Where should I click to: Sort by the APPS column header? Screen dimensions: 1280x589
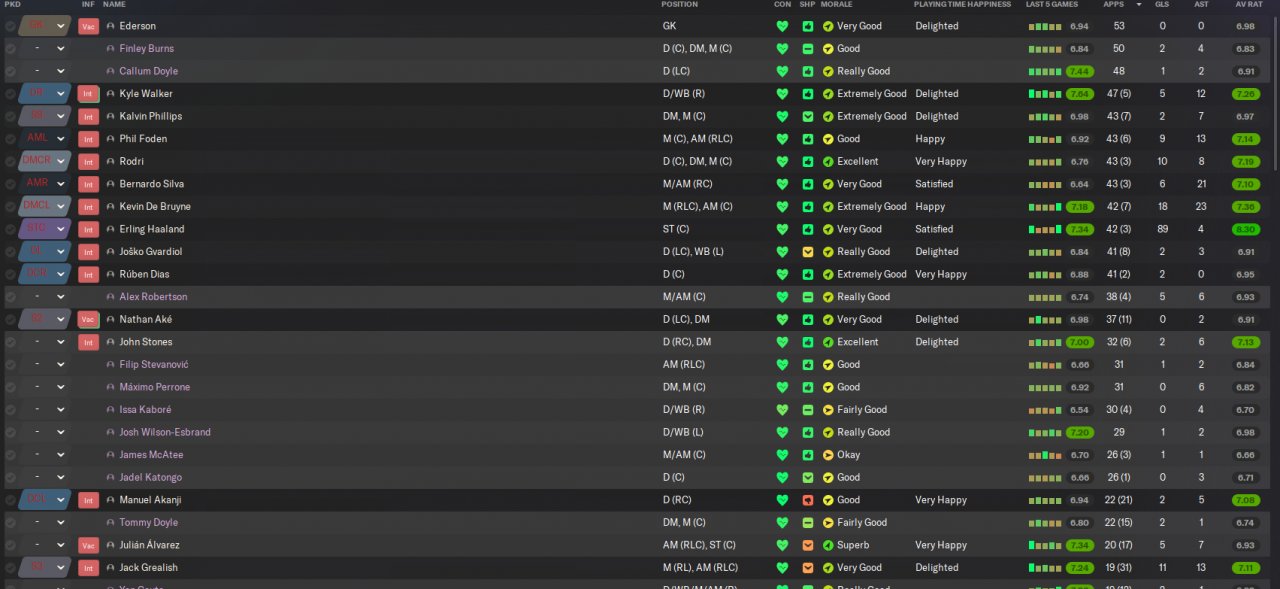pyautogui.click(x=1113, y=5)
